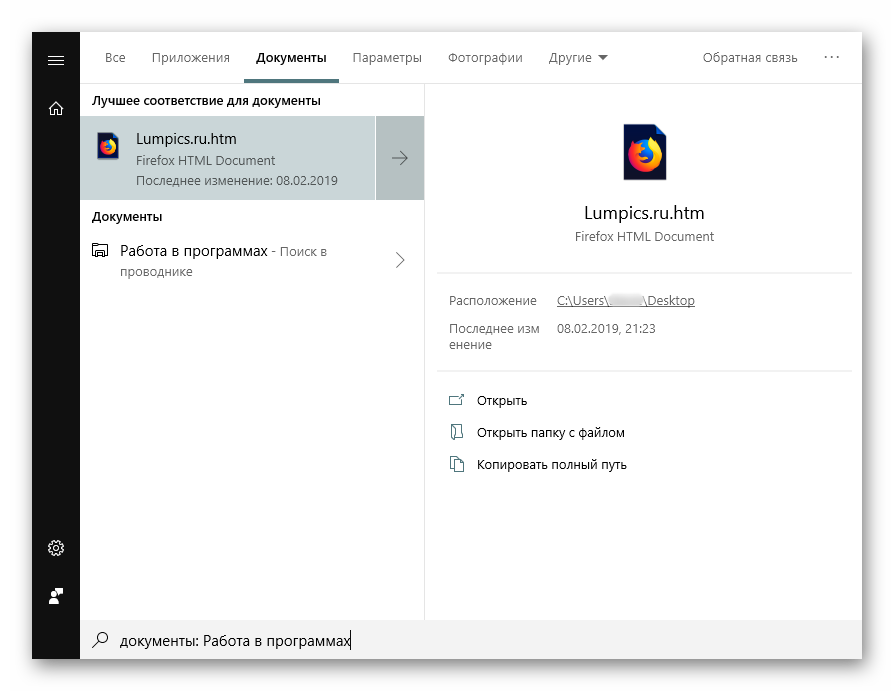Click the Документы section heading in results

127,217
